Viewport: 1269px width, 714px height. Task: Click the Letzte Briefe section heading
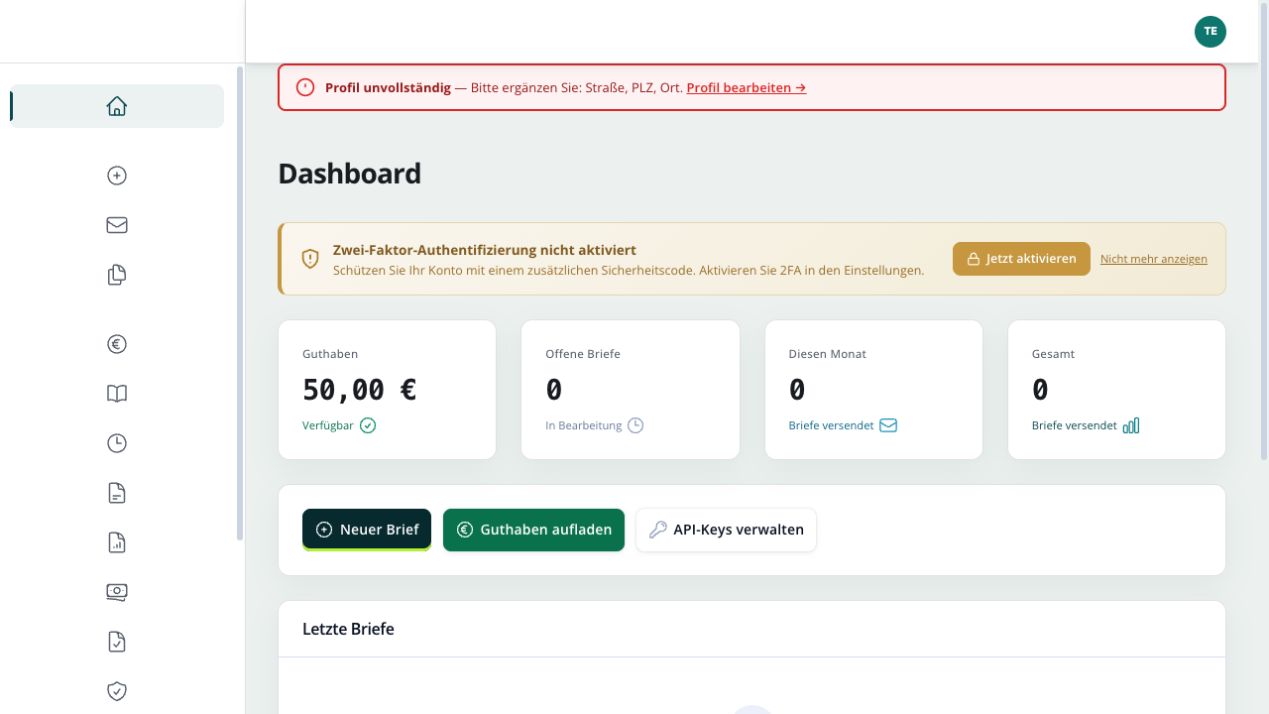(x=348, y=629)
